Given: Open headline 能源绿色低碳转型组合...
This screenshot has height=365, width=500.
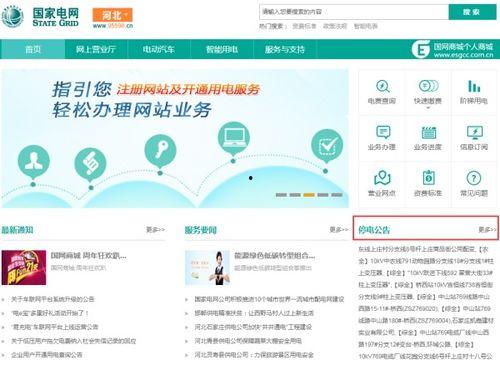Looking at the screenshot, I should (x=275, y=256).
